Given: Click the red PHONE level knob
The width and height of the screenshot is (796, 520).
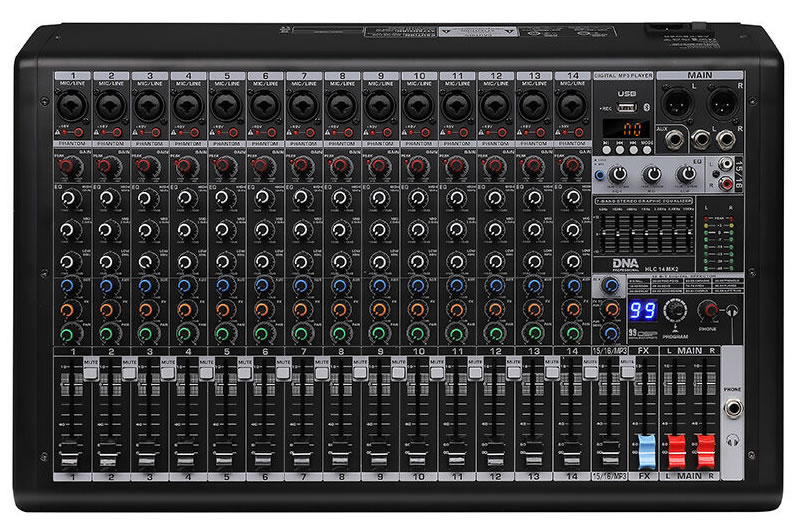Looking at the screenshot, I should (708, 309).
